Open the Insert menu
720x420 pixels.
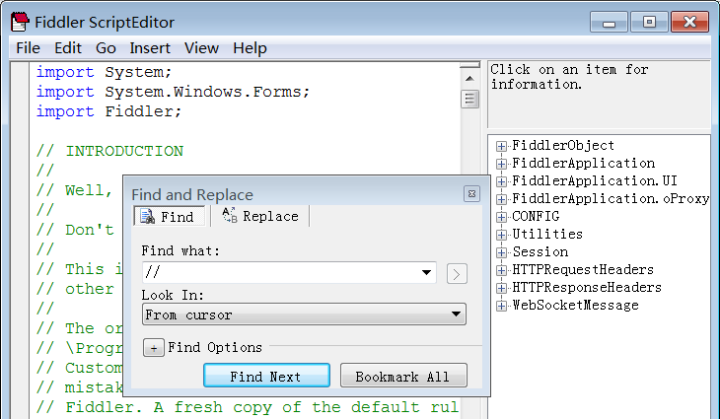150,48
